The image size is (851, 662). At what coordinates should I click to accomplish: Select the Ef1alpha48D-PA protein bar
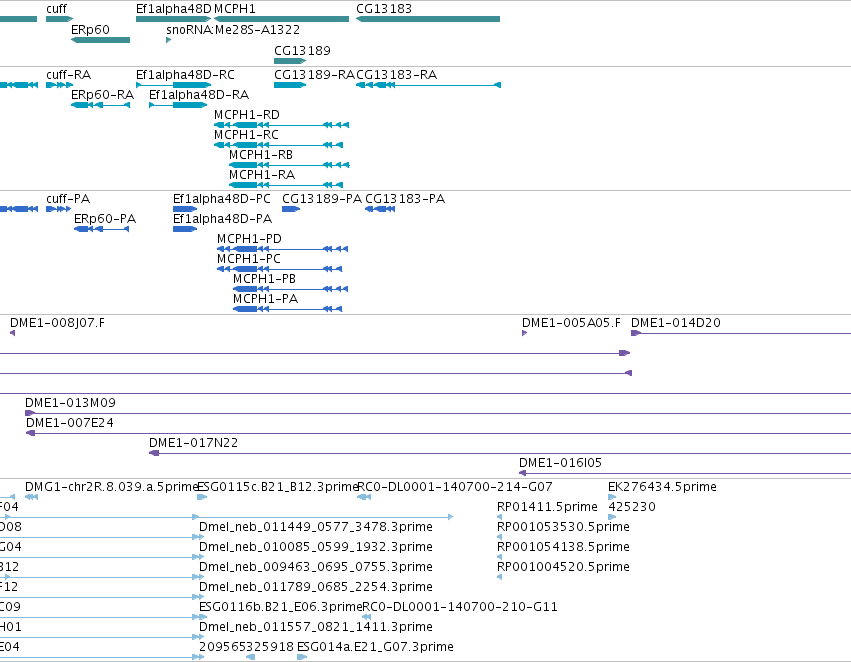coord(185,229)
